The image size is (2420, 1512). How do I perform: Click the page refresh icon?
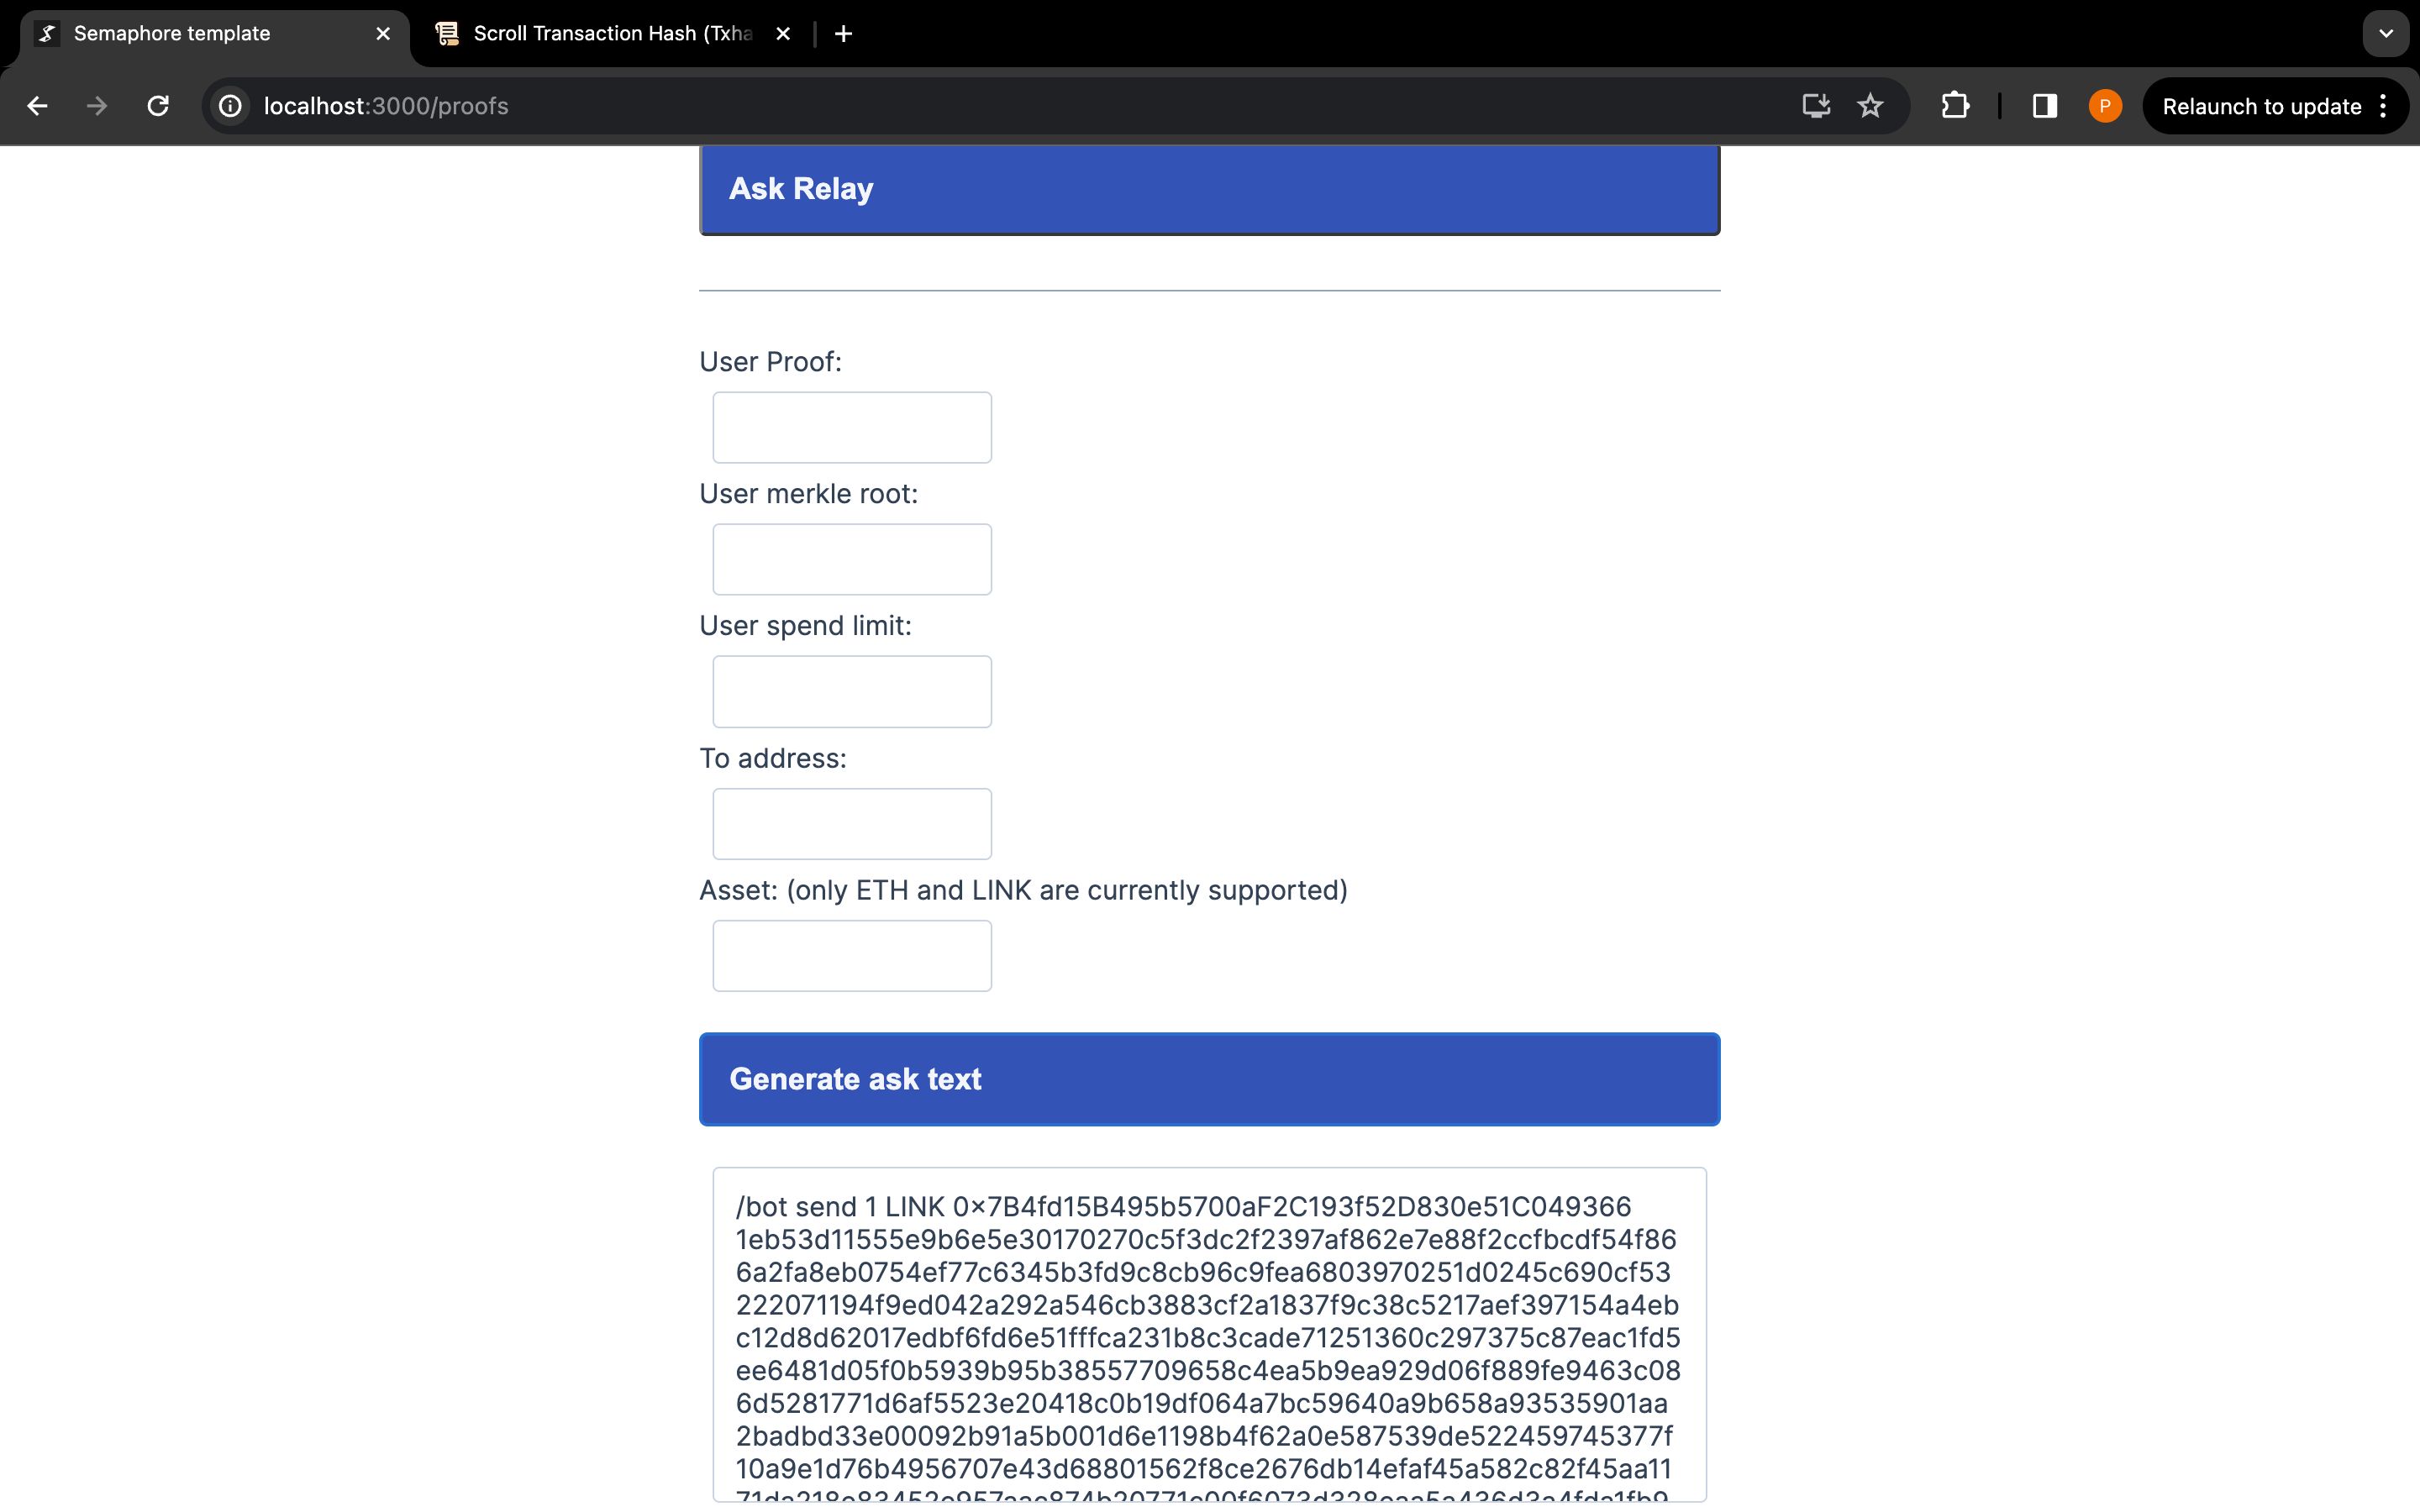(159, 106)
